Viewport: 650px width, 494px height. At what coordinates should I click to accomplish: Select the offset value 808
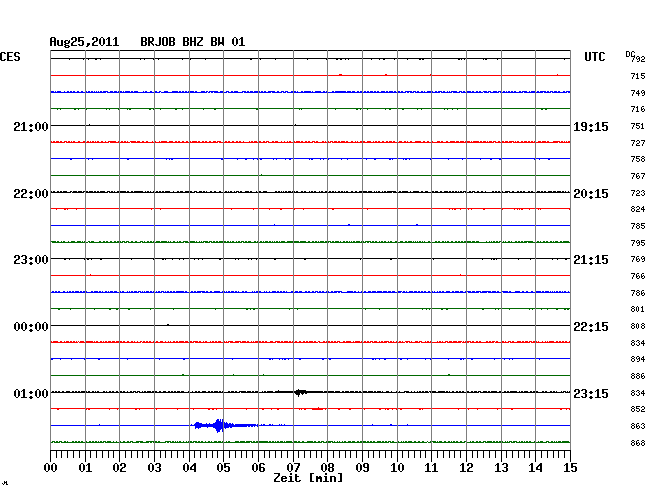[638, 326]
